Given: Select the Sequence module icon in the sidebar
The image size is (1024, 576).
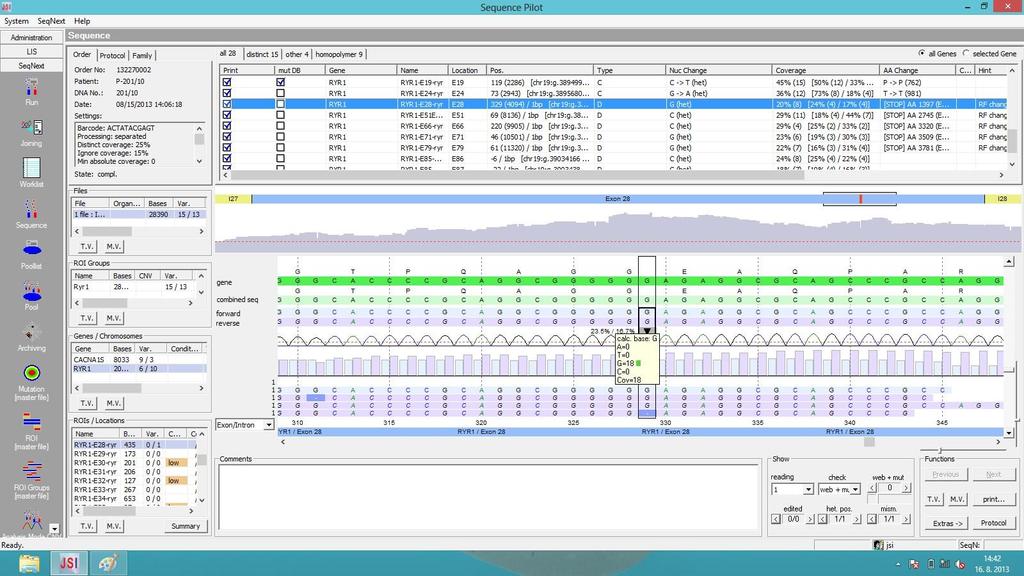Looking at the screenshot, I should (31, 210).
